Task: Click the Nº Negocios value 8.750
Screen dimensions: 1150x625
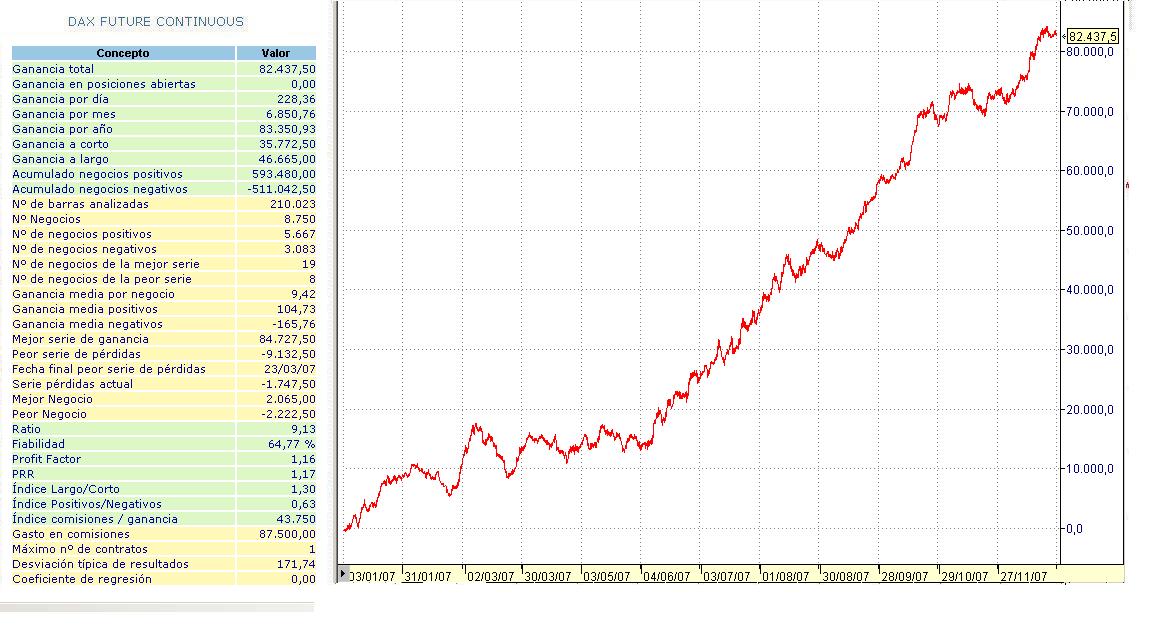Action: point(299,219)
